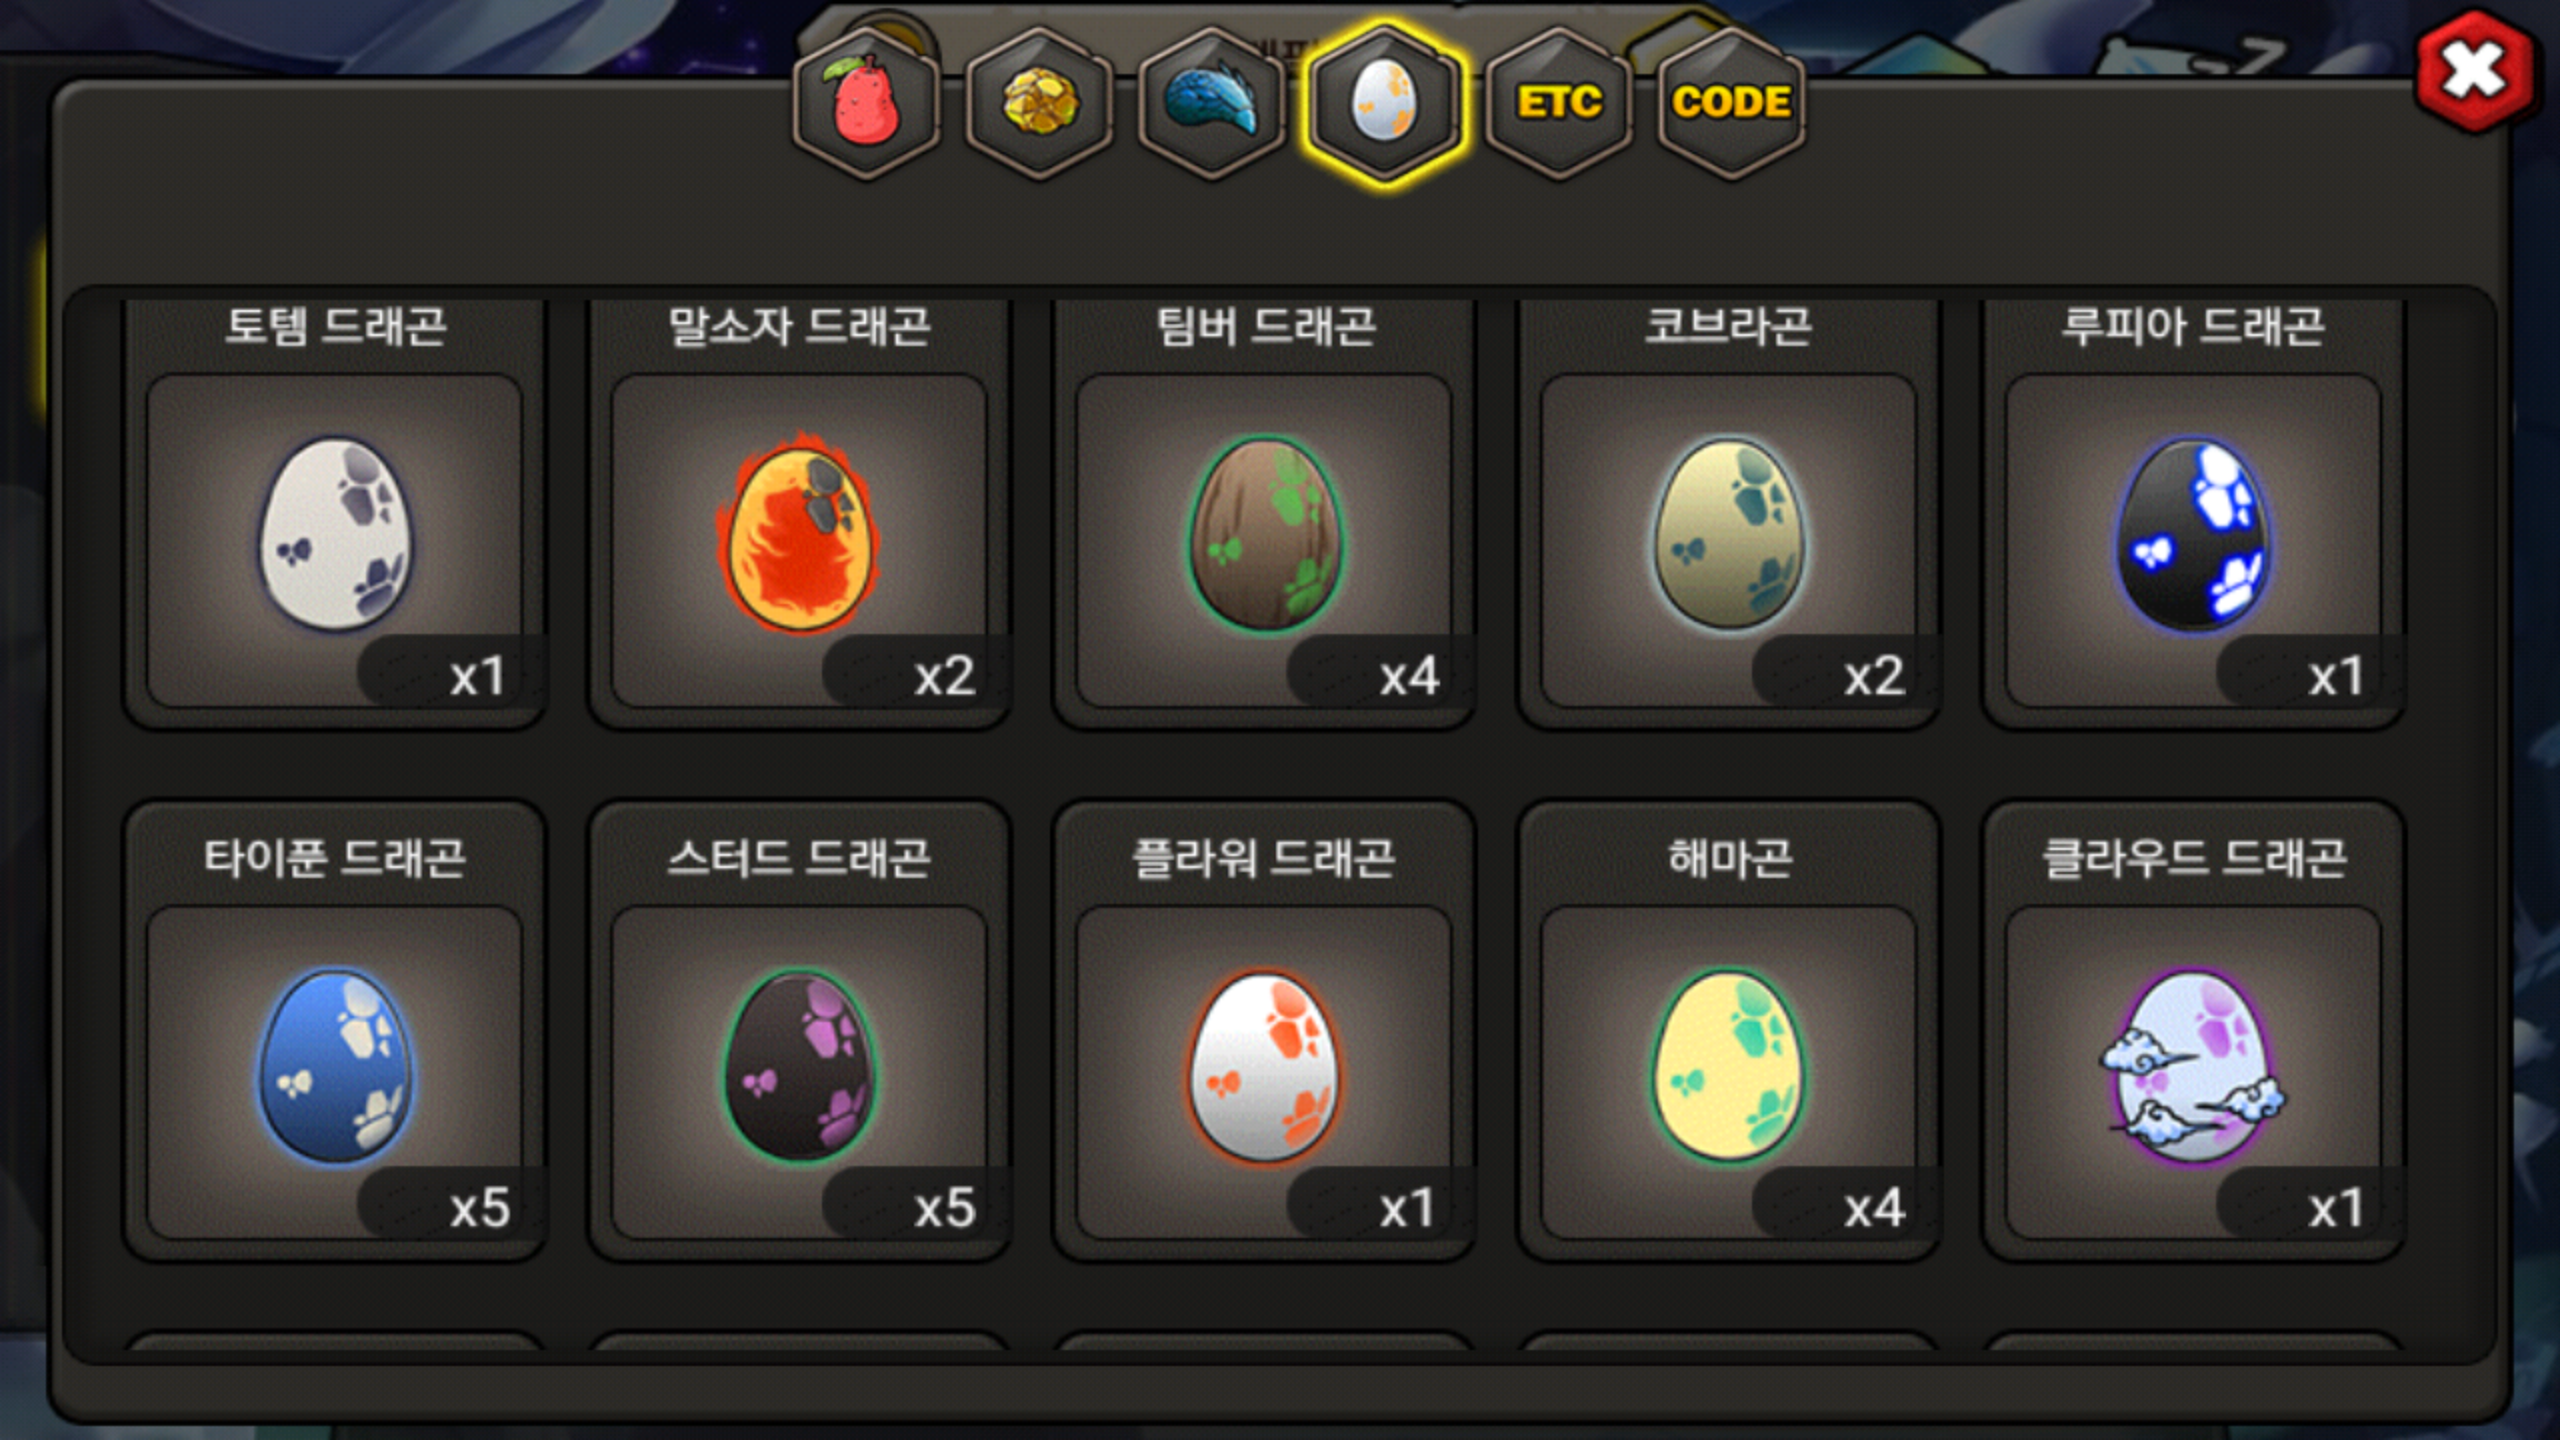Select the white 토템 드래곤 egg
This screenshot has width=2560, height=1440.
pos(335,535)
